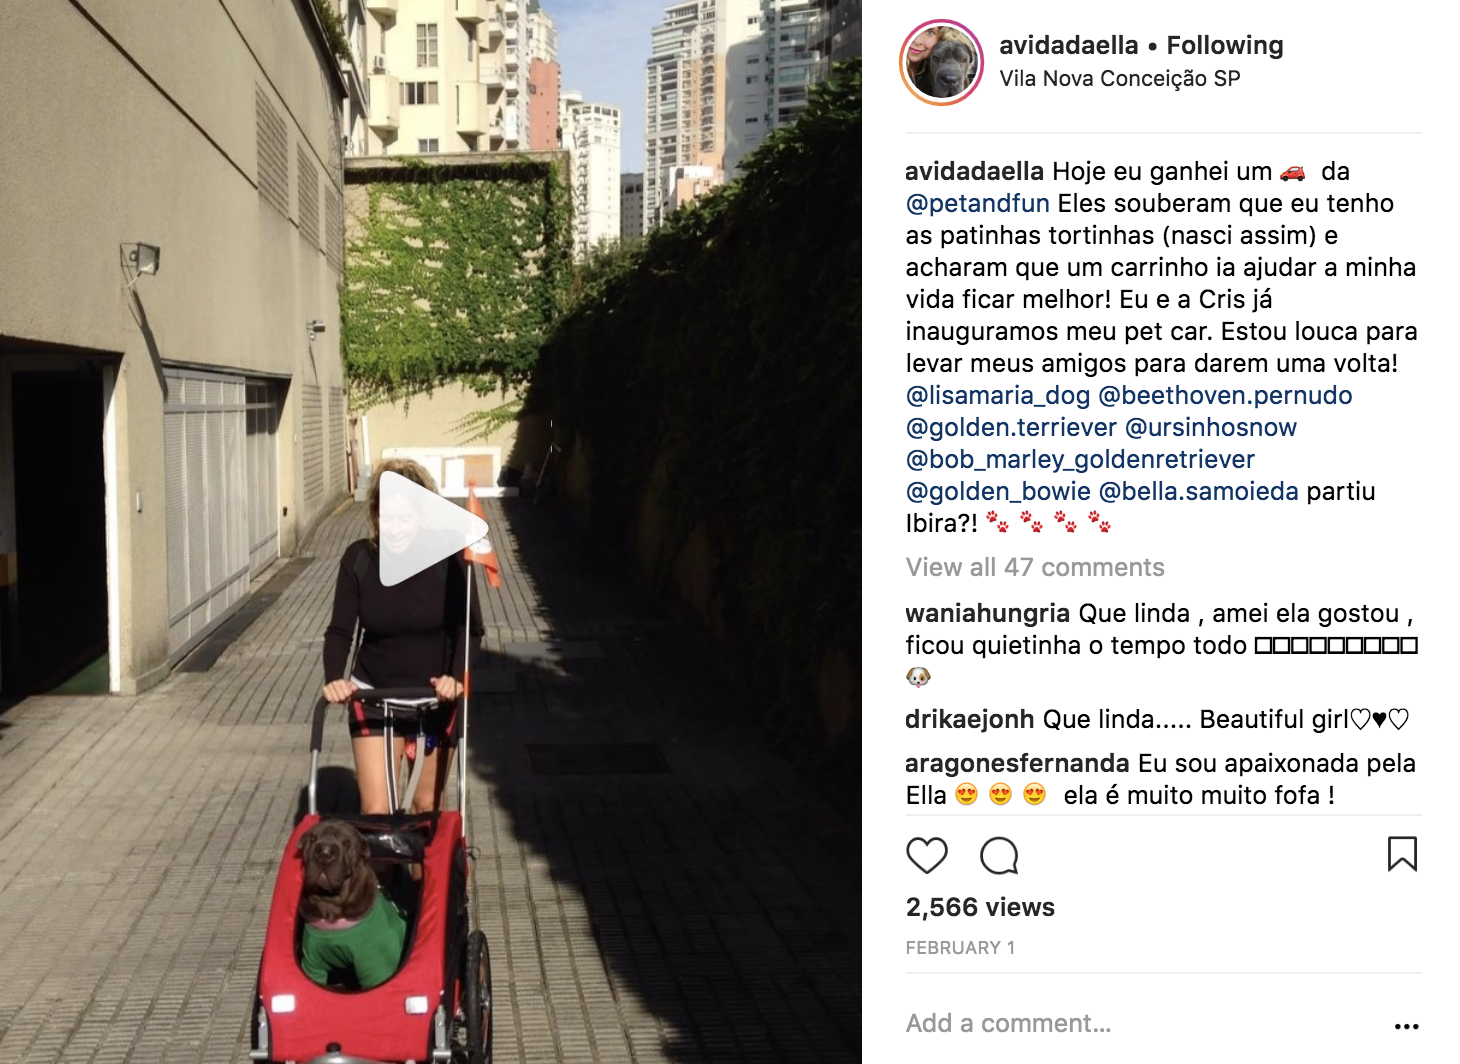Open Vila Nova Conceição SP location
This screenshot has width=1460, height=1064.
click(x=1120, y=79)
